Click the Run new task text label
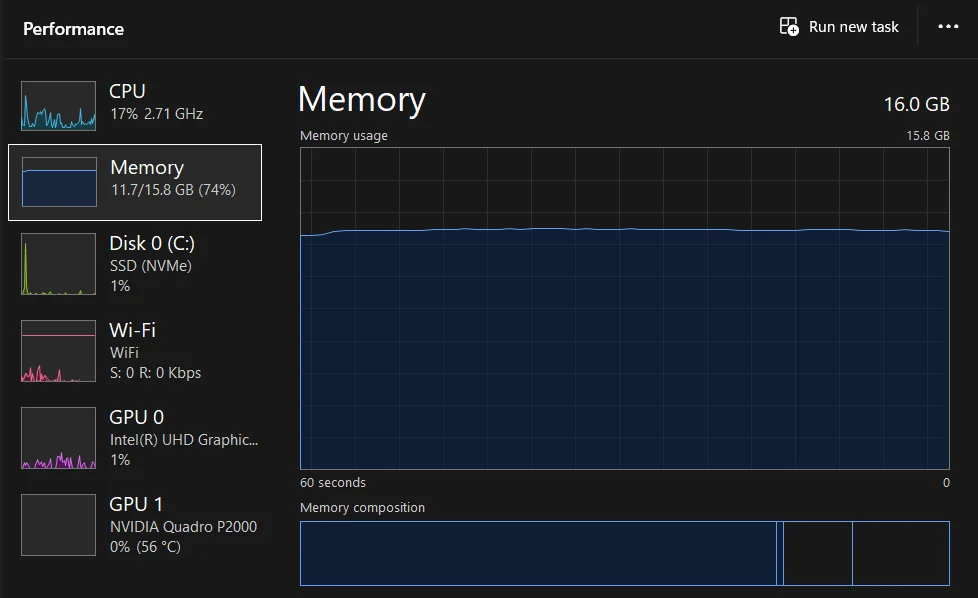 pyautogui.click(x=853, y=27)
